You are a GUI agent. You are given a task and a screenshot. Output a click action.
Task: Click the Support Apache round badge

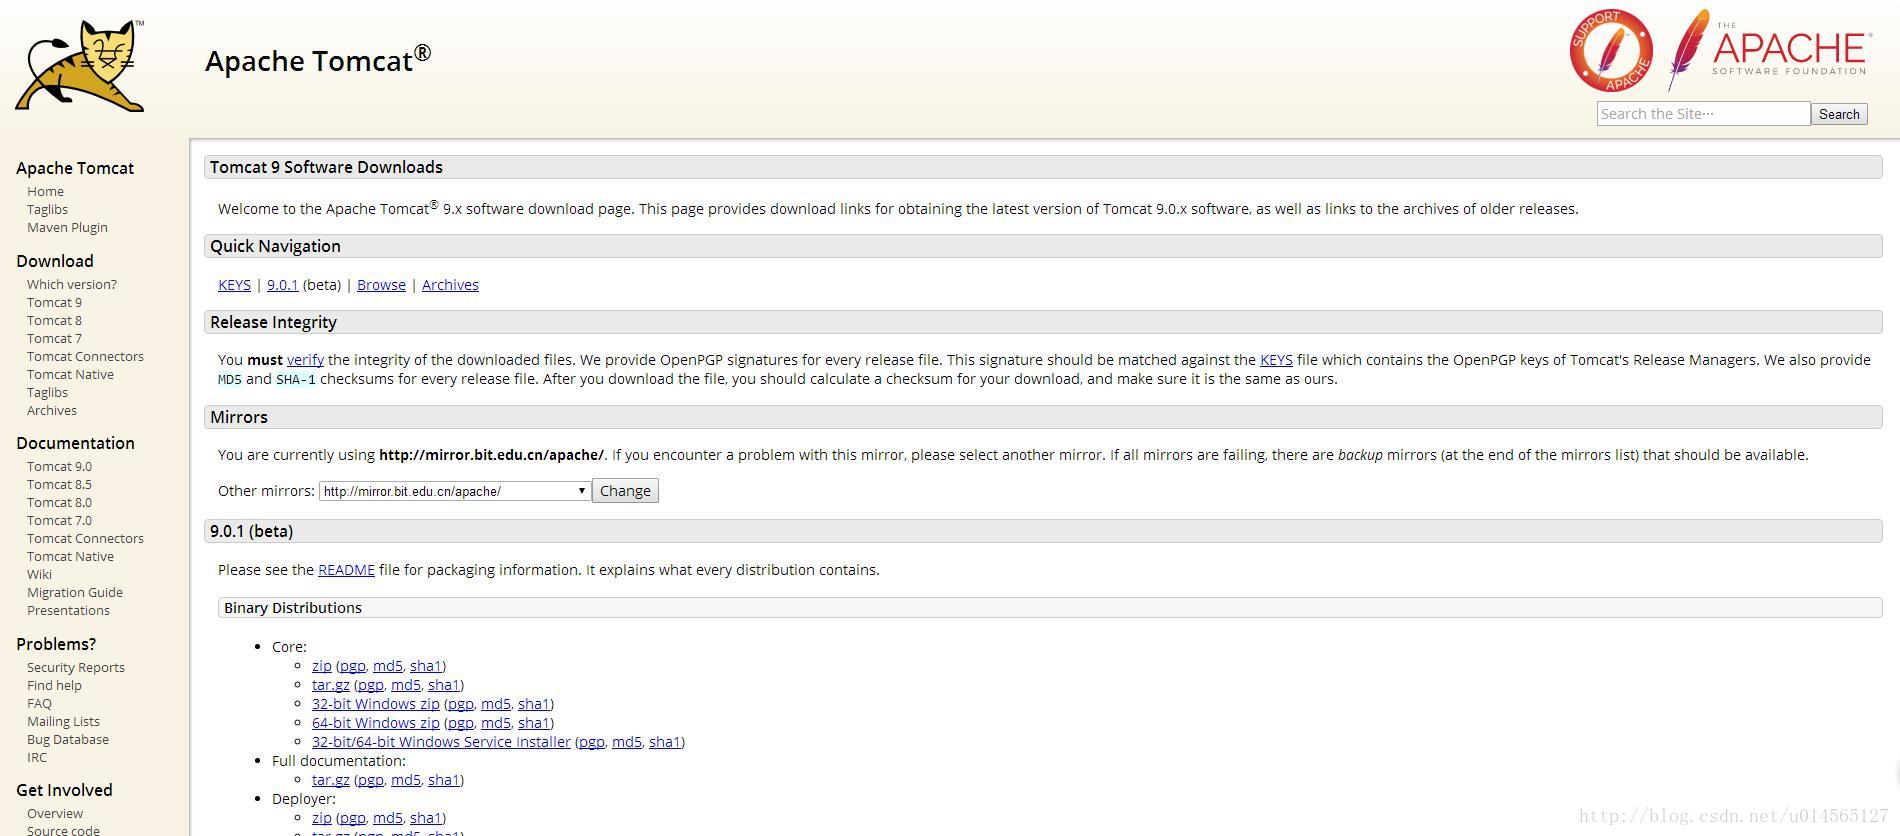(1610, 51)
